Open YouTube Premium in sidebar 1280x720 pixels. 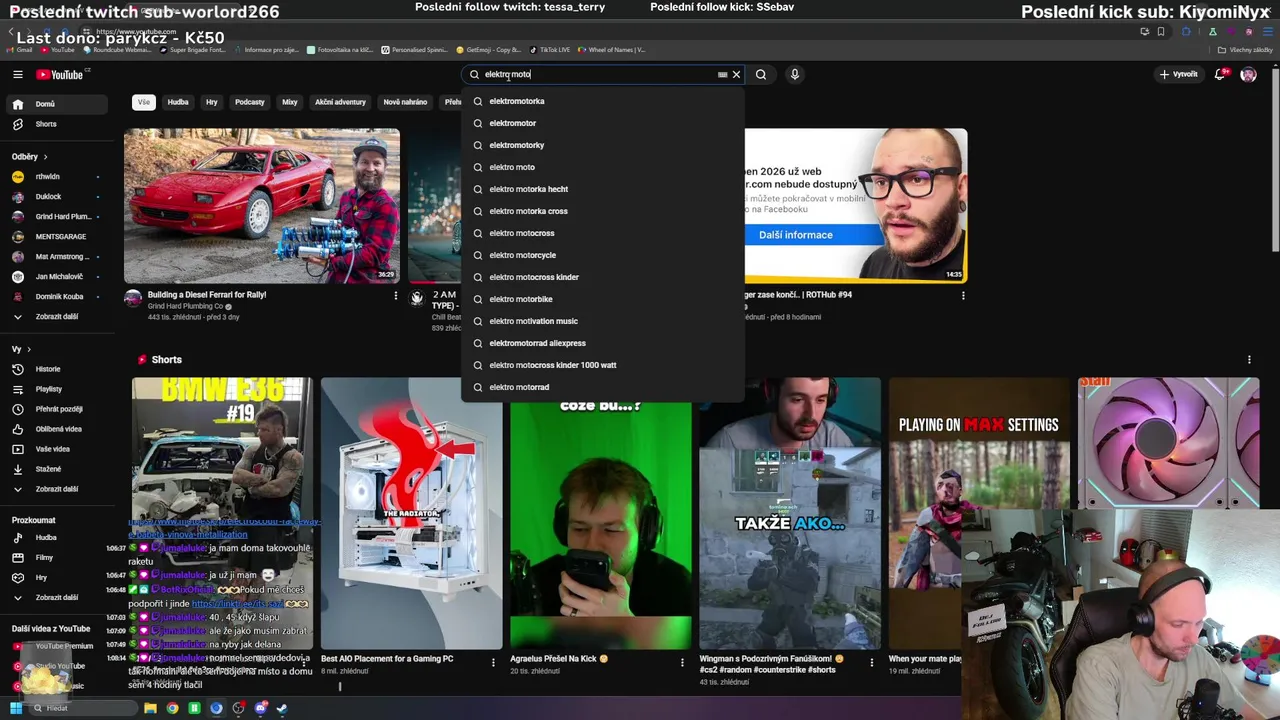click(58, 646)
